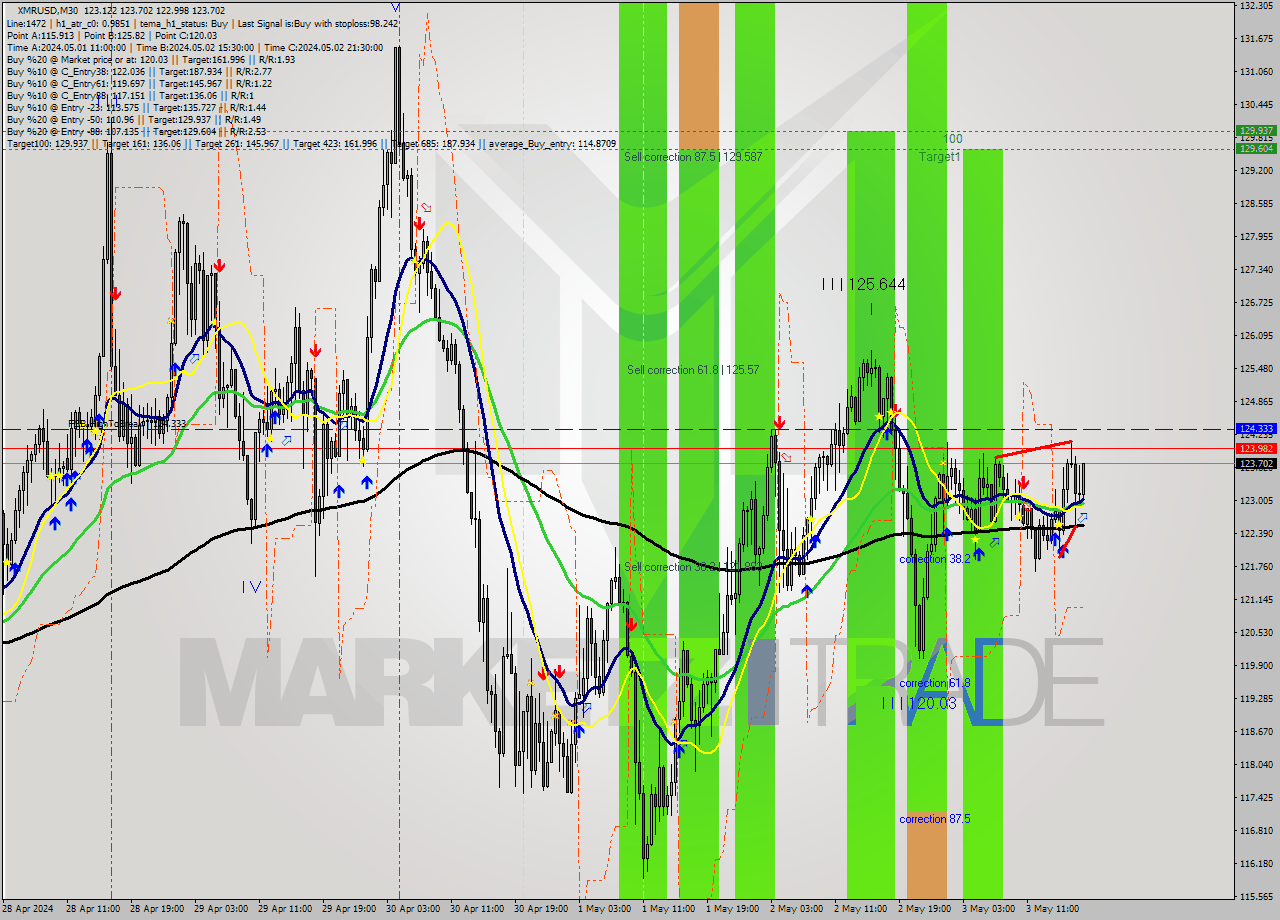The image size is (1280, 920).
Task: Select the green 129.604 price label
Action: (x=1256, y=148)
